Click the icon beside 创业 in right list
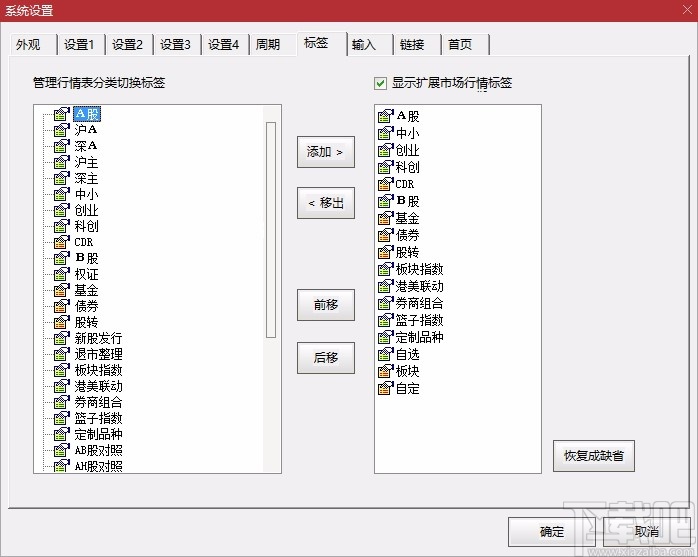The height and width of the screenshot is (557, 698). [x=386, y=150]
